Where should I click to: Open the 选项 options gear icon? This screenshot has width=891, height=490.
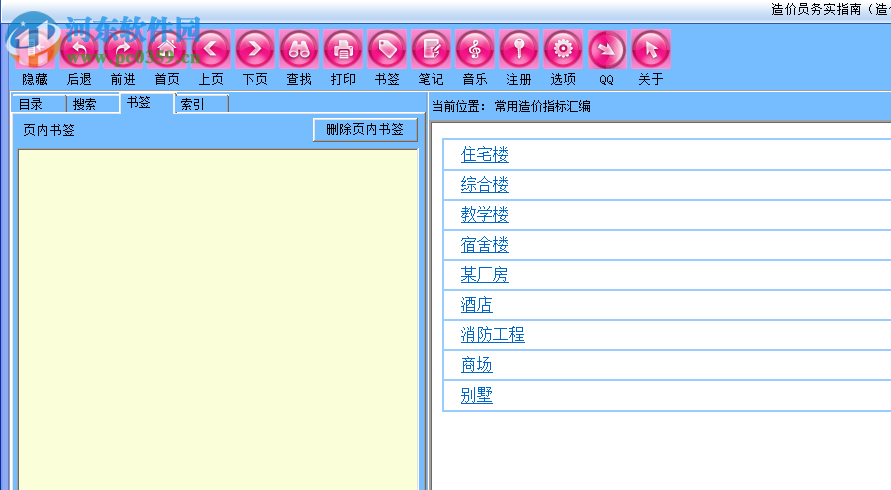pyautogui.click(x=563, y=49)
